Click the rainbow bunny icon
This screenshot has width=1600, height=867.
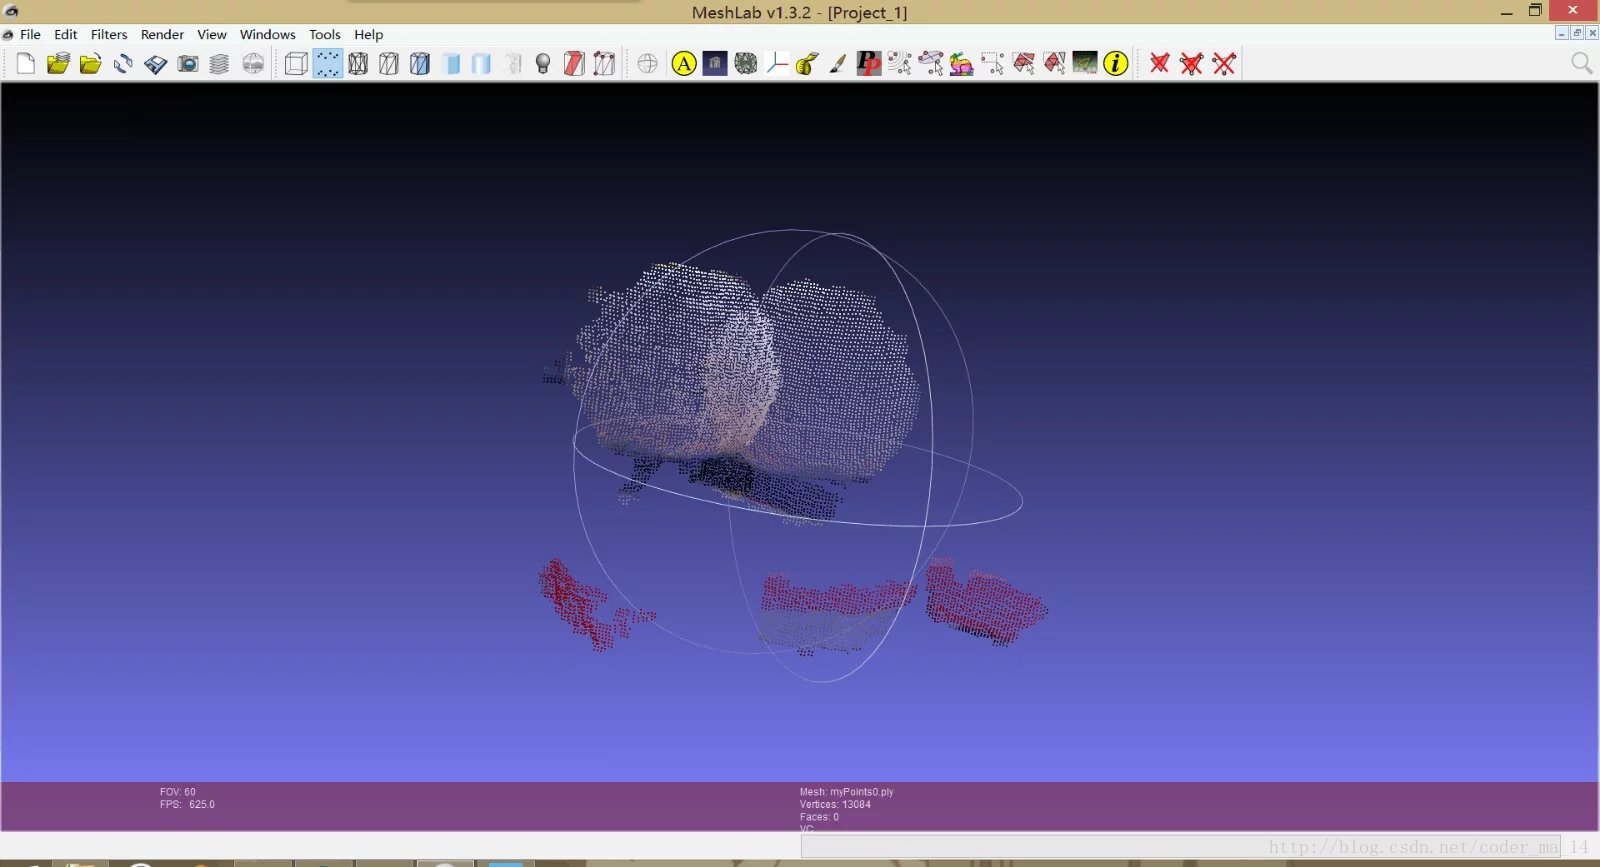[962, 64]
